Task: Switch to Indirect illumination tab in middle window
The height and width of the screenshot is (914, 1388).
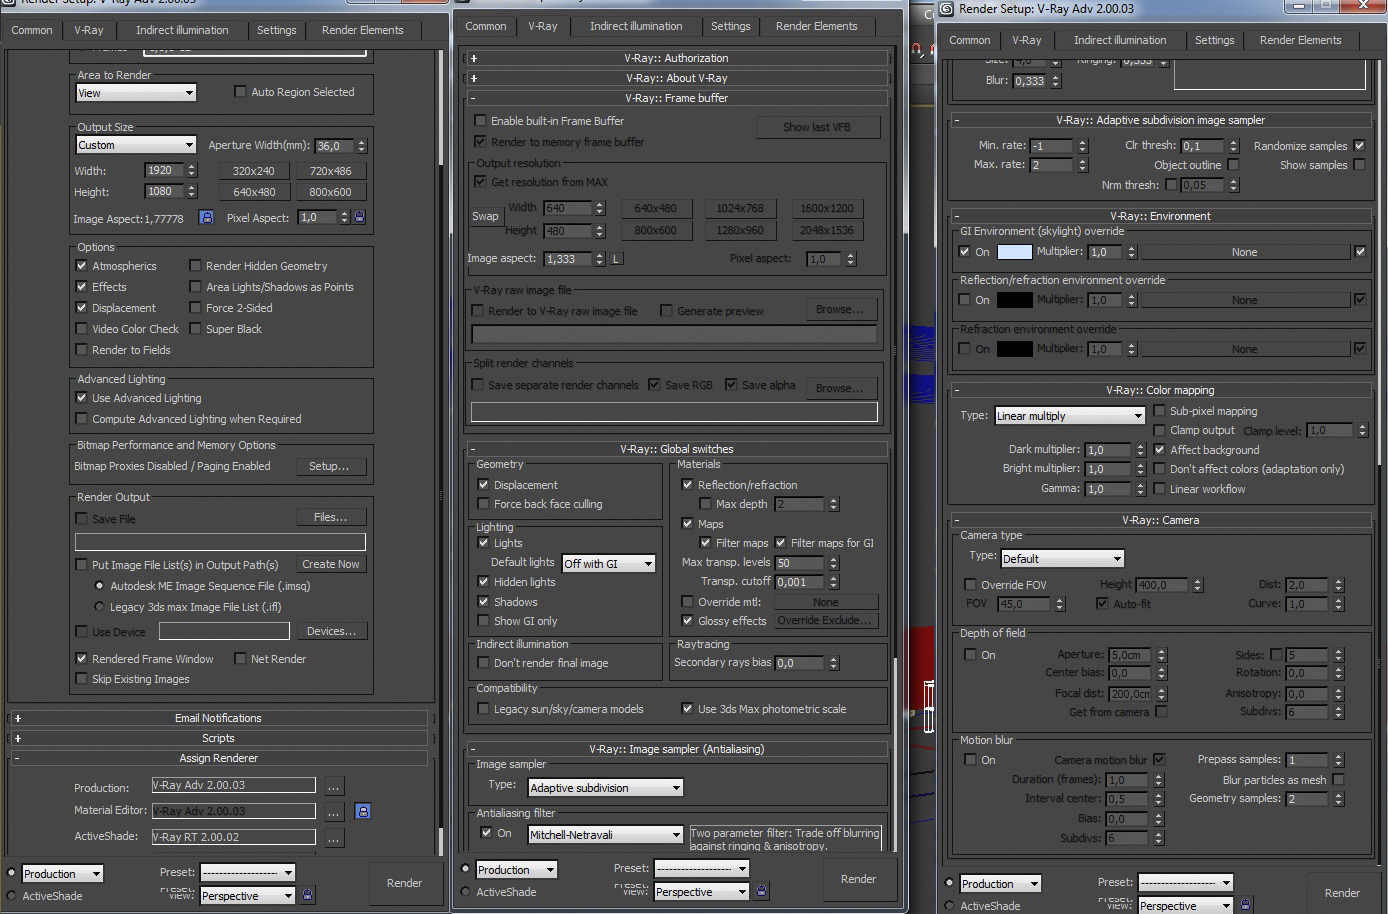Action: [x=636, y=26]
